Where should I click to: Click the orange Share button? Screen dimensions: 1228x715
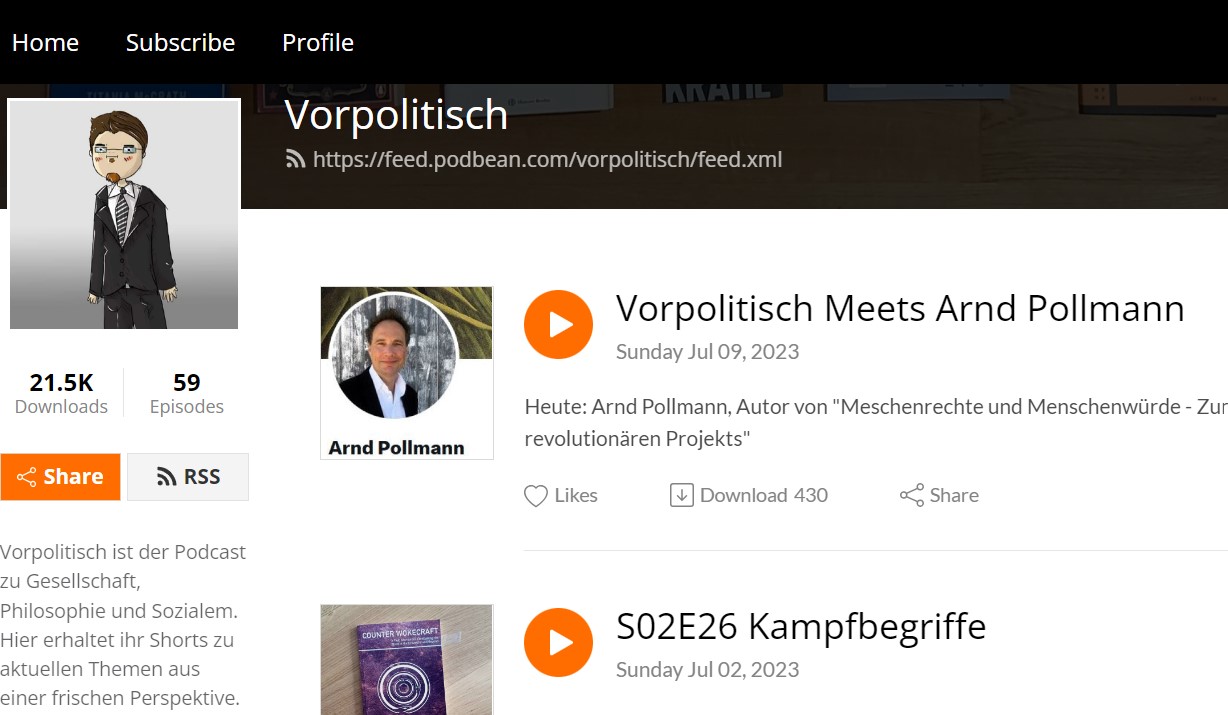[60, 477]
